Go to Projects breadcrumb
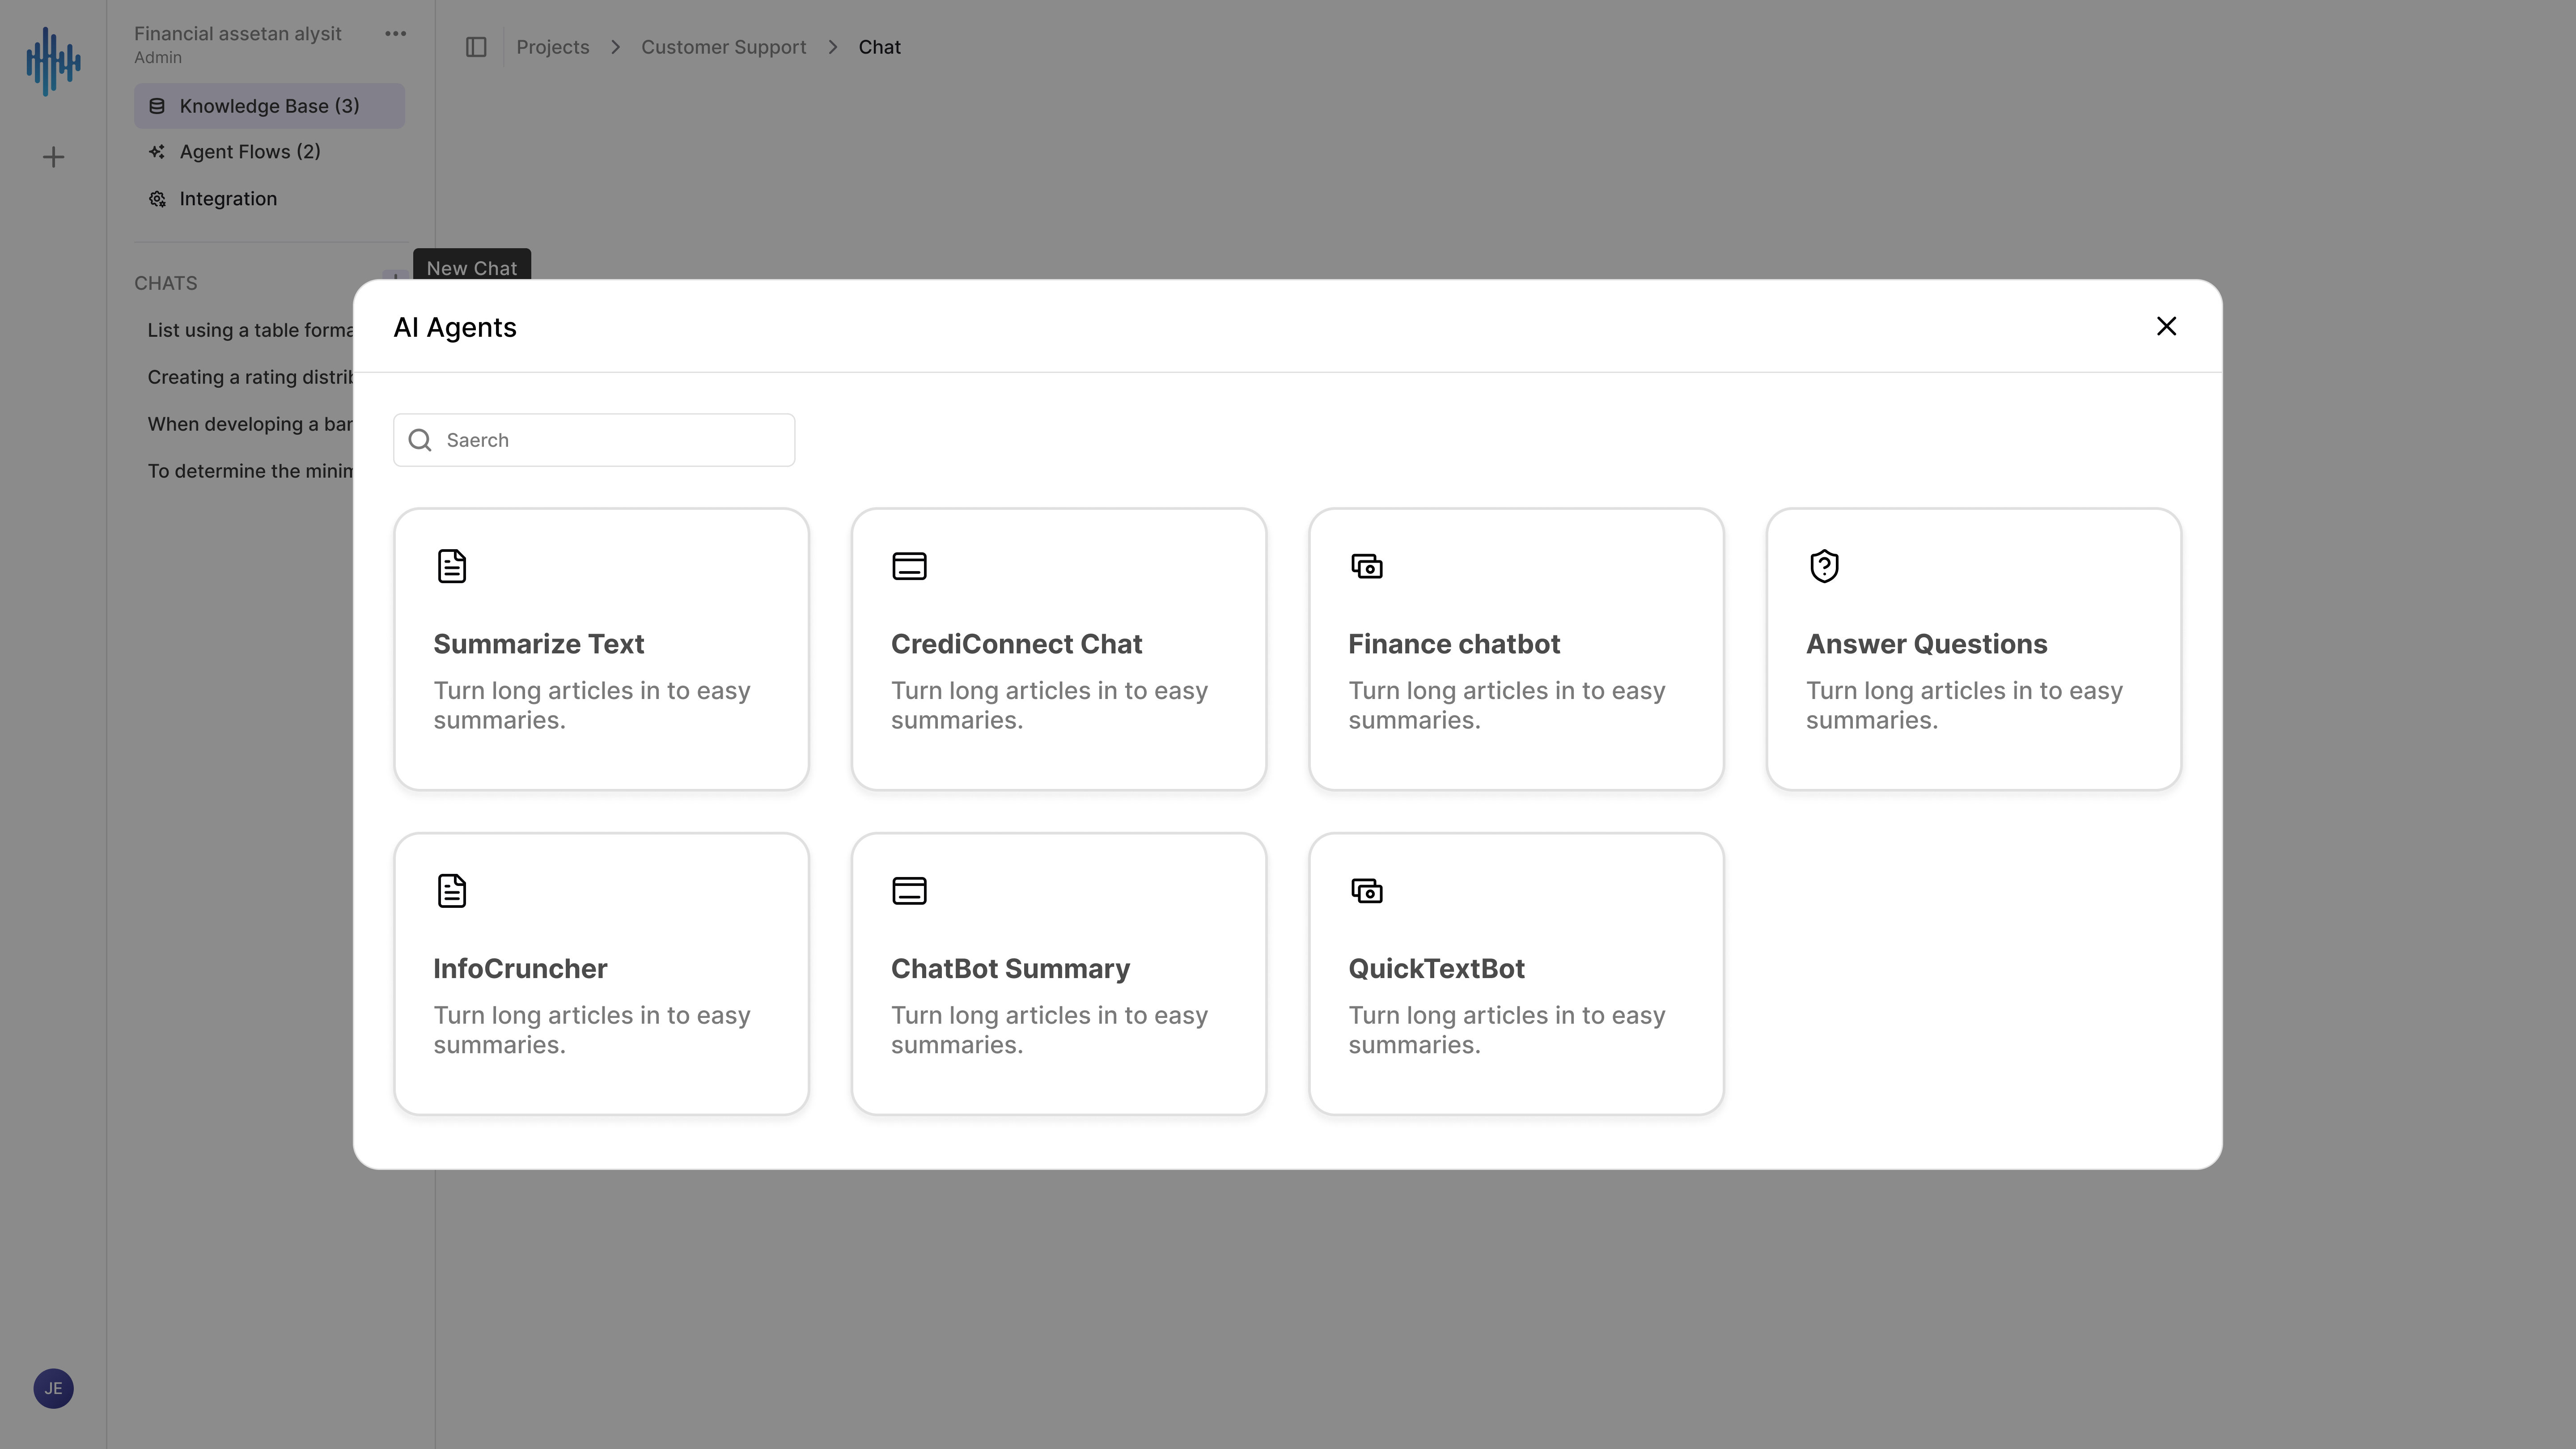The image size is (2576, 1449). tap(553, 47)
